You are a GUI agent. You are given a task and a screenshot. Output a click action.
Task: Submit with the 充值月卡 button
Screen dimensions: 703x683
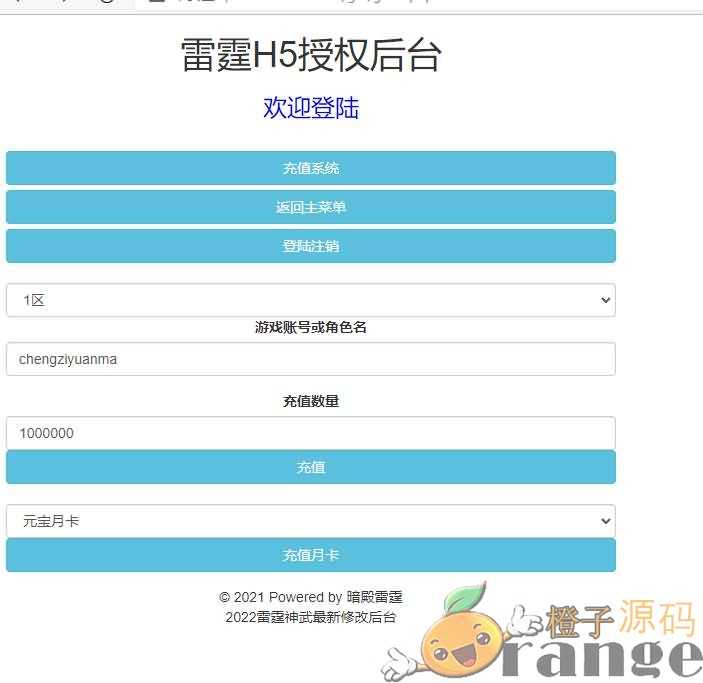tap(310, 555)
